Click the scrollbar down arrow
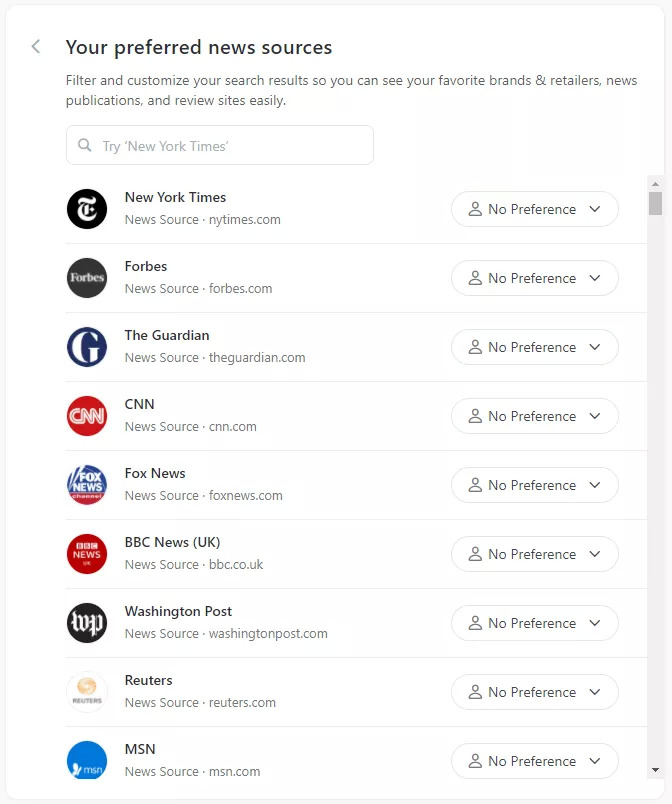This screenshot has width=672, height=804. pos(655,770)
